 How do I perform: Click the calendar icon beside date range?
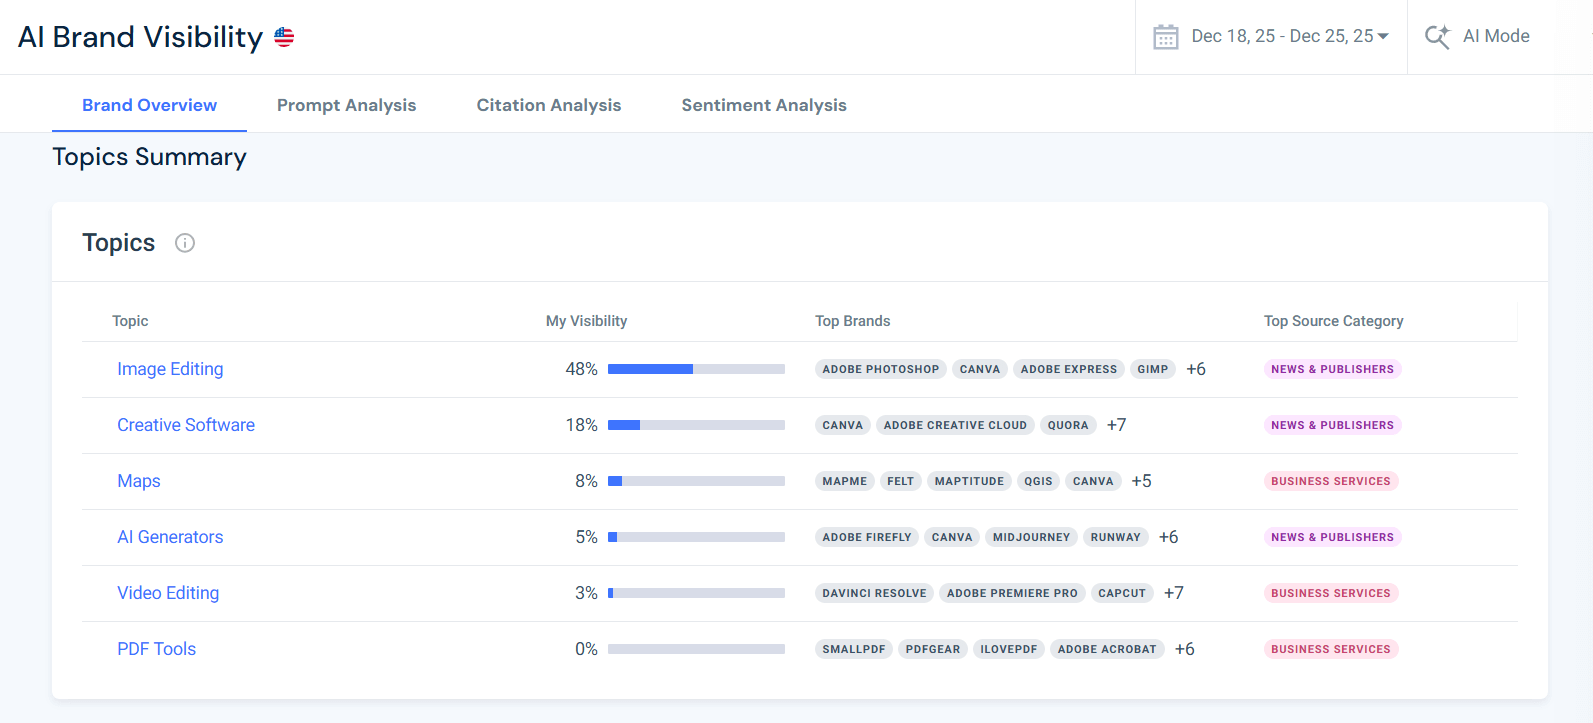click(x=1166, y=37)
